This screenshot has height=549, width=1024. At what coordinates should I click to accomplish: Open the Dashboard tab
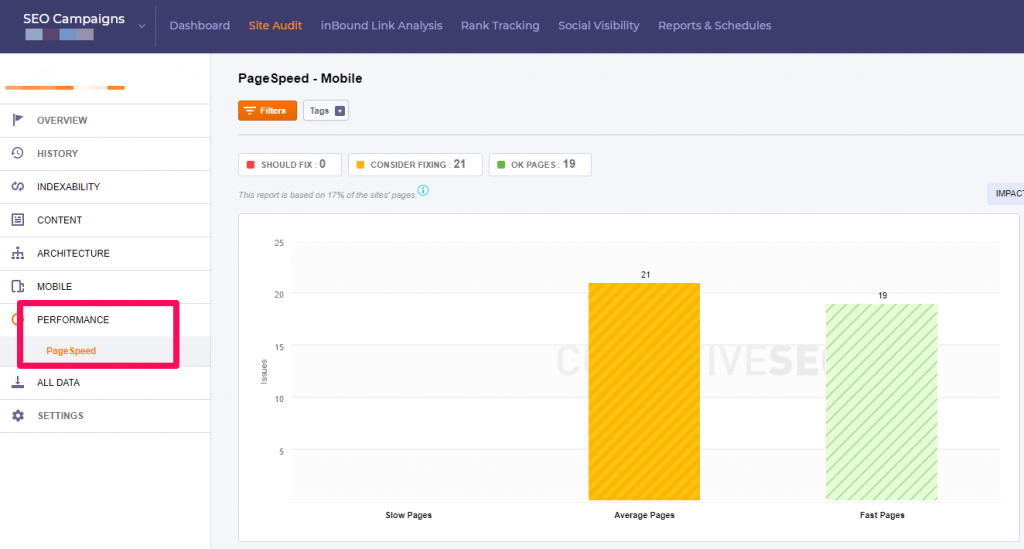200,25
